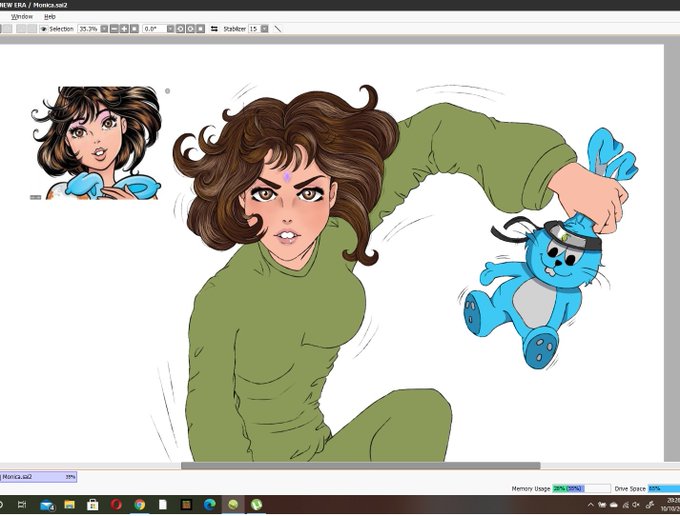The image size is (680, 516).
Task: Open uTorrent from the taskbar
Action: coord(256,505)
